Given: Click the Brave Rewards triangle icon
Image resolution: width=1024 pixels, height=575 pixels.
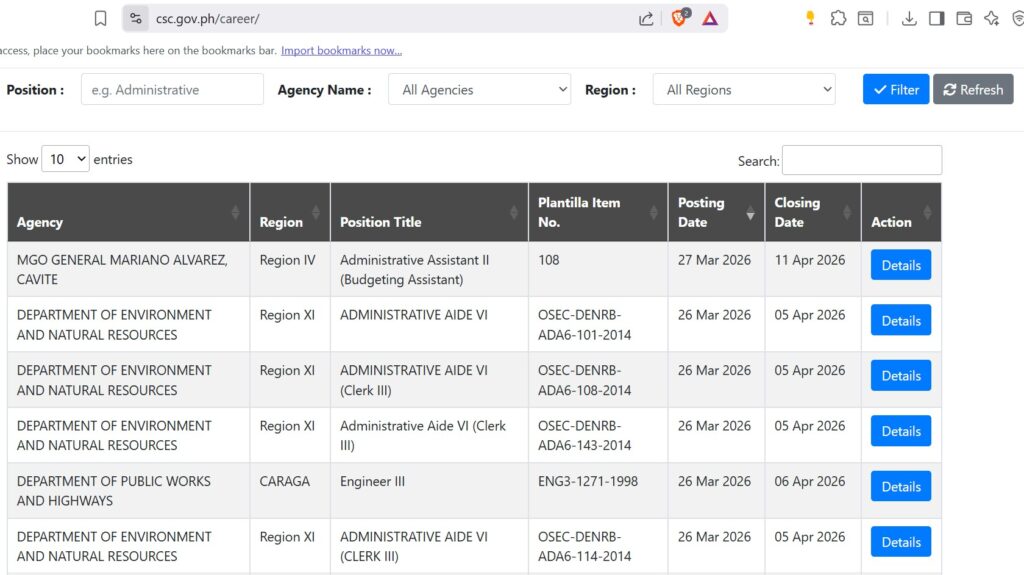Looking at the screenshot, I should [x=709, y=18].
